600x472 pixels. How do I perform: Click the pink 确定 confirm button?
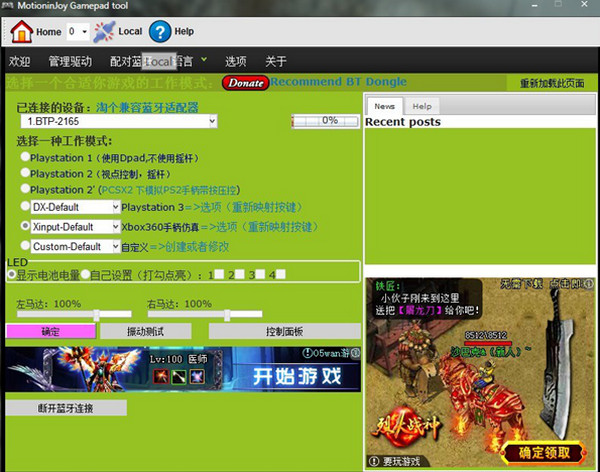click(x=51, y=331)
